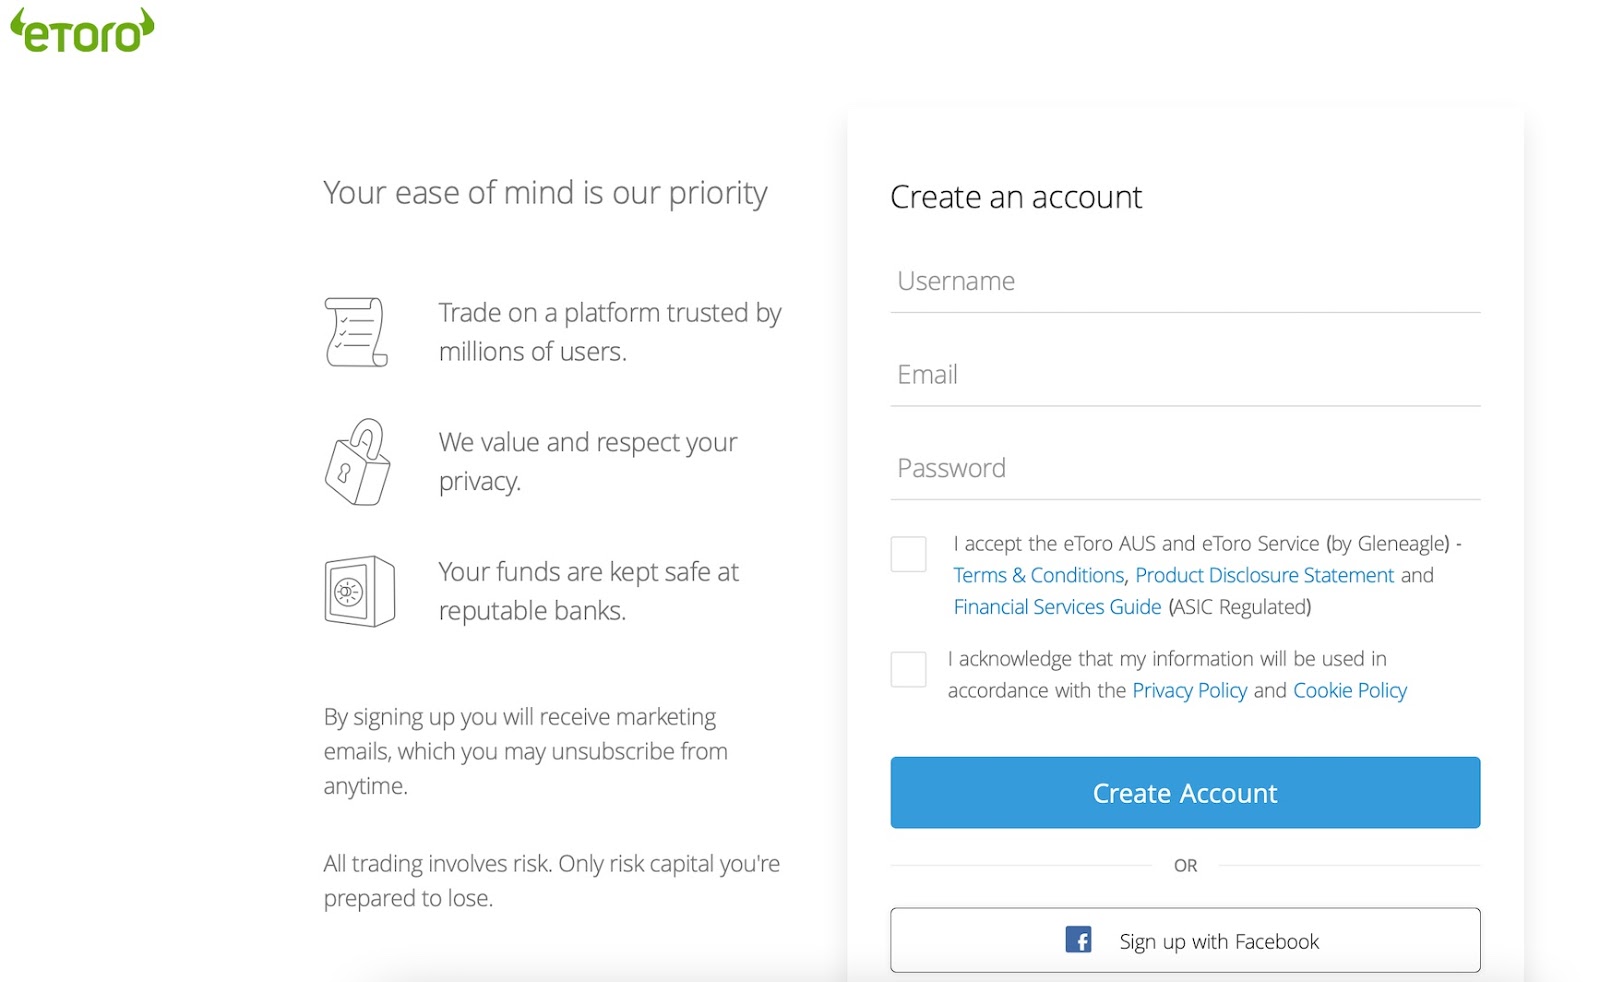Viewport: 1600px width, 982px height.
Task: Click the padlock privacy icon
Action: [x=358, y=462]
